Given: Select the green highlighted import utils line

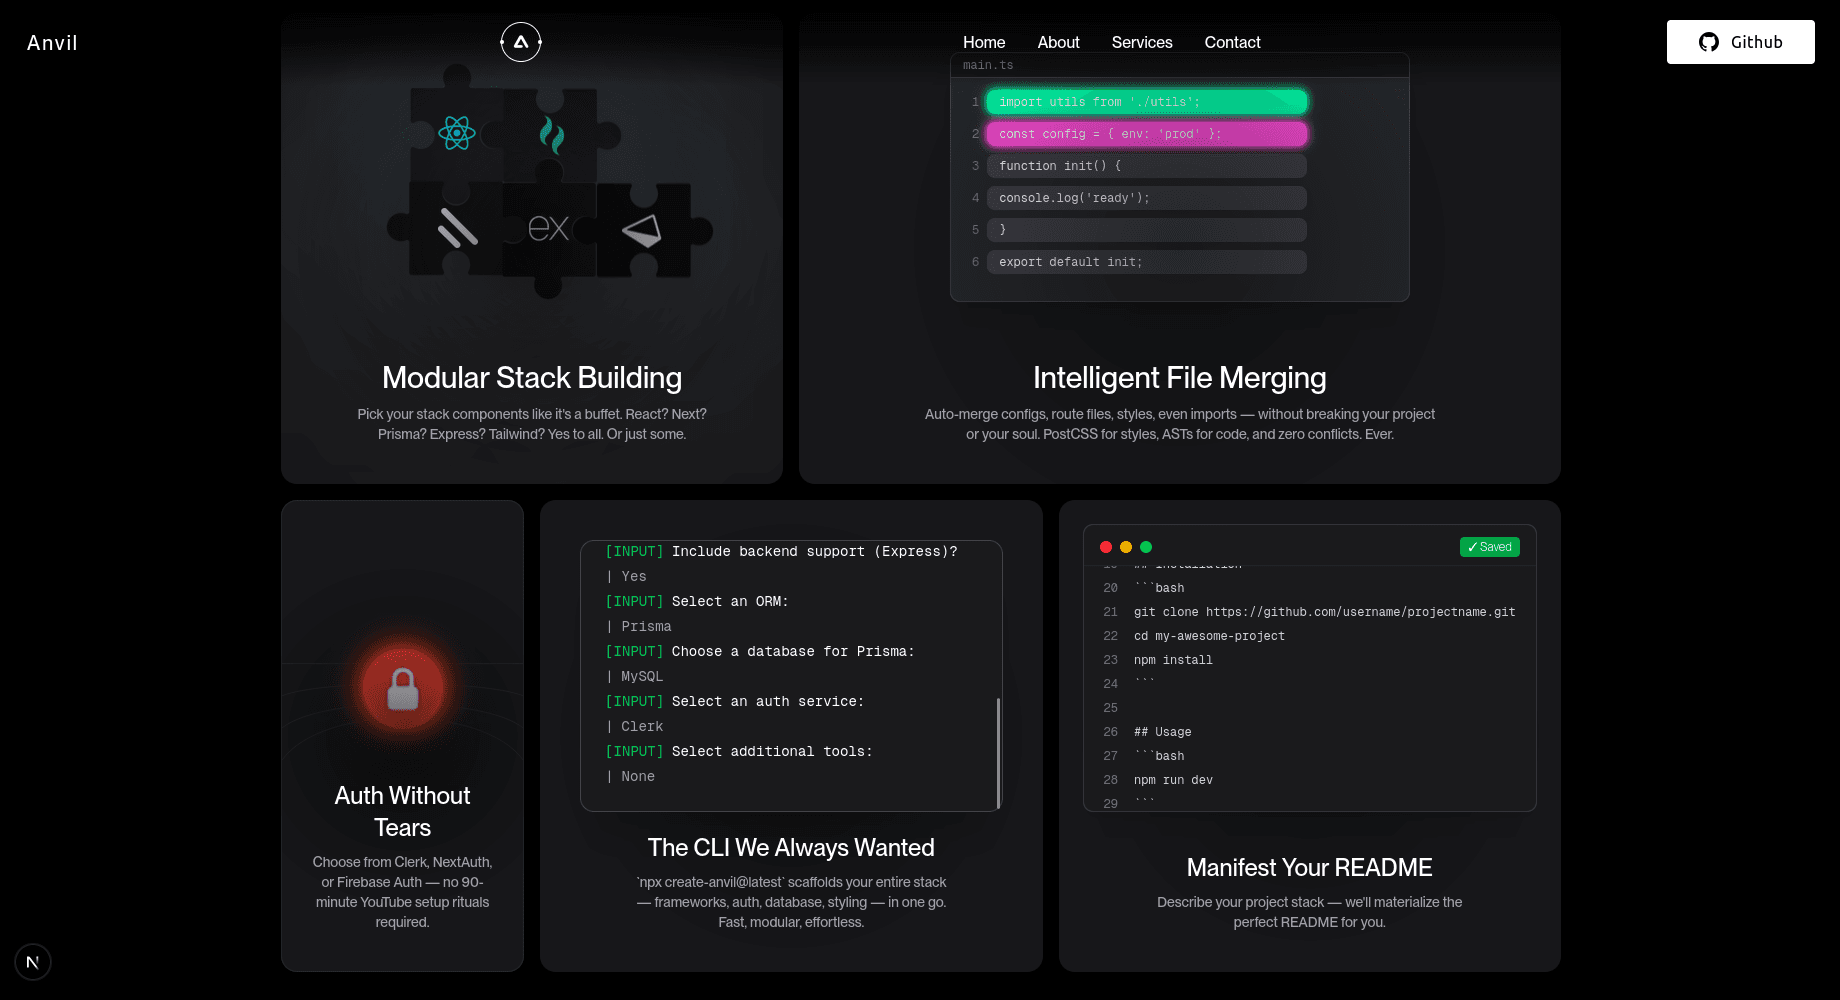Looking at the screenshot, I should click(1146, 102).
